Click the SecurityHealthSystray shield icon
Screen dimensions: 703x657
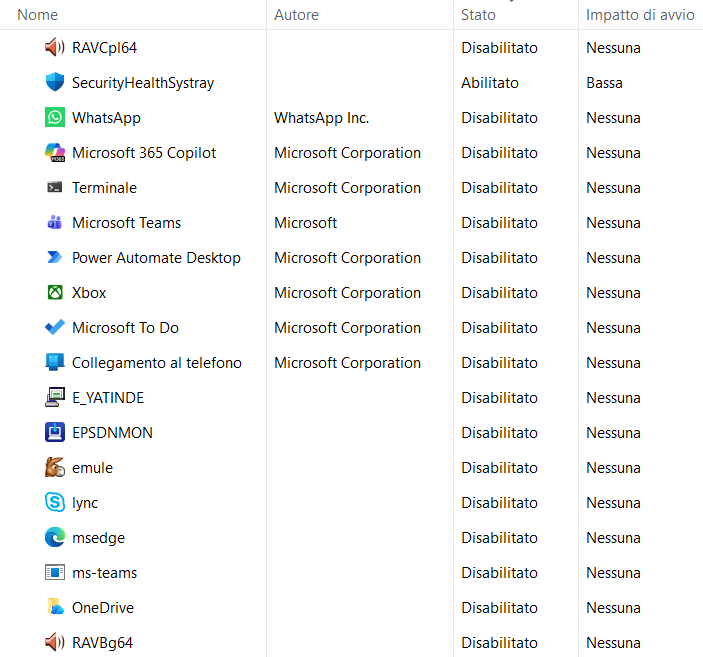tap(55, 83)
